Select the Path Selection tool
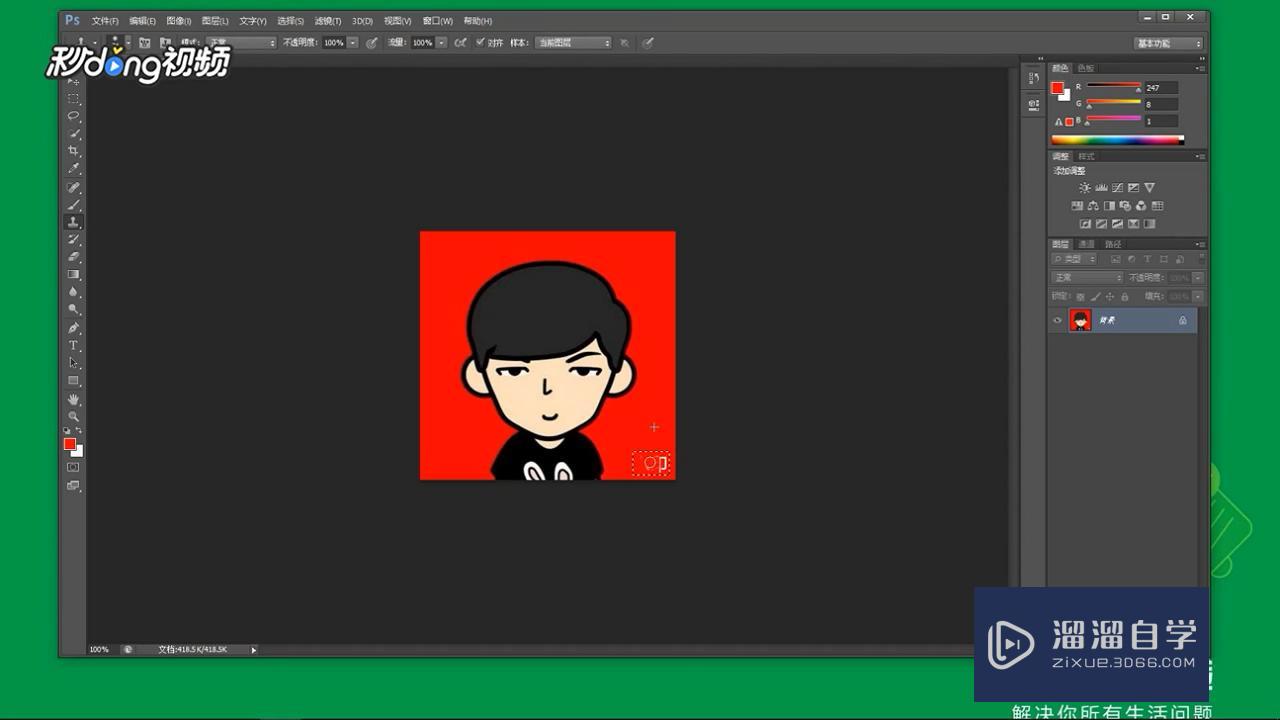 [73, 363]
